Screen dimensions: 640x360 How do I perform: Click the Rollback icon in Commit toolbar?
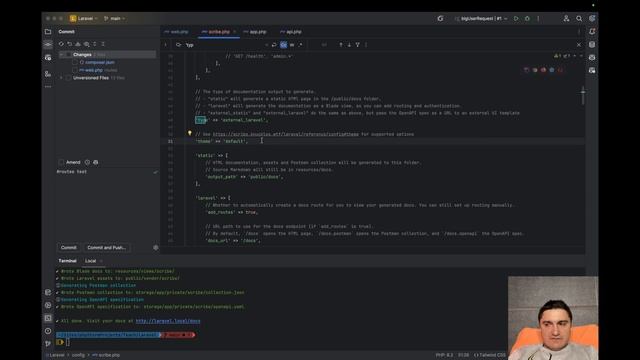click(x=70, y=44)
